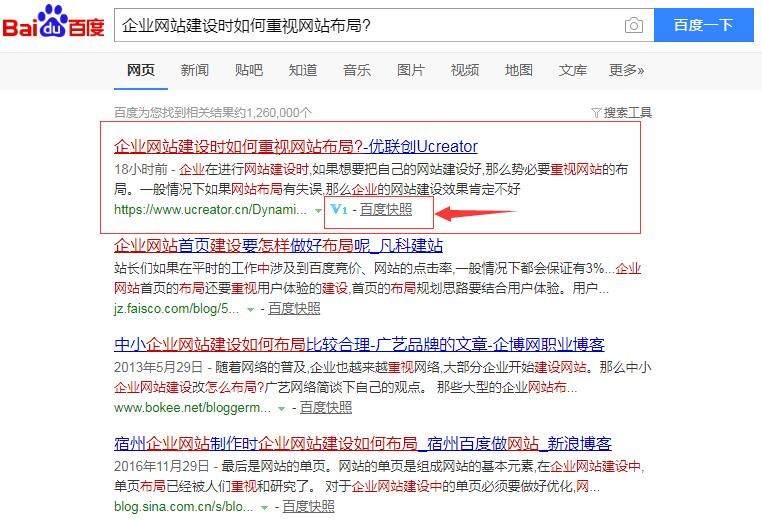Open 百度快照 for the faisco result
This screenshot has height=522, width=762.
pyautogui.click(x=294, y=309)
